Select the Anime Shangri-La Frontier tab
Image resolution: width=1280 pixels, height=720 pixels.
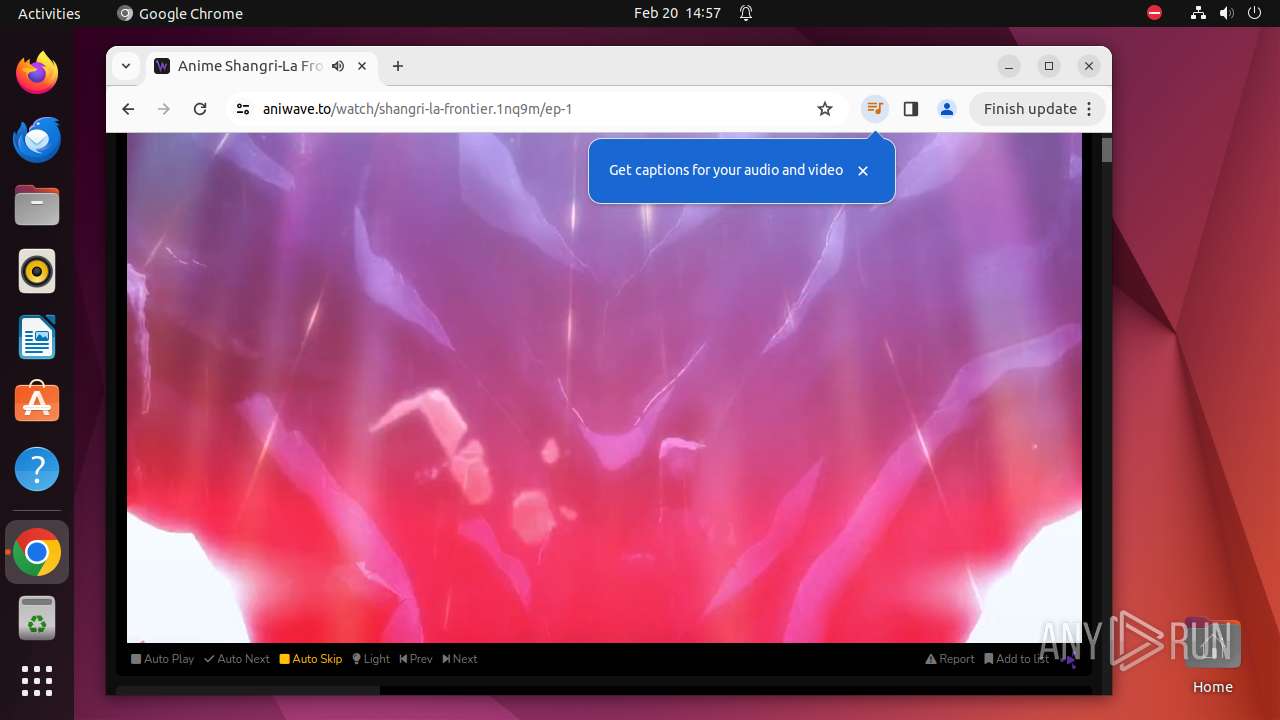(262, 66)
